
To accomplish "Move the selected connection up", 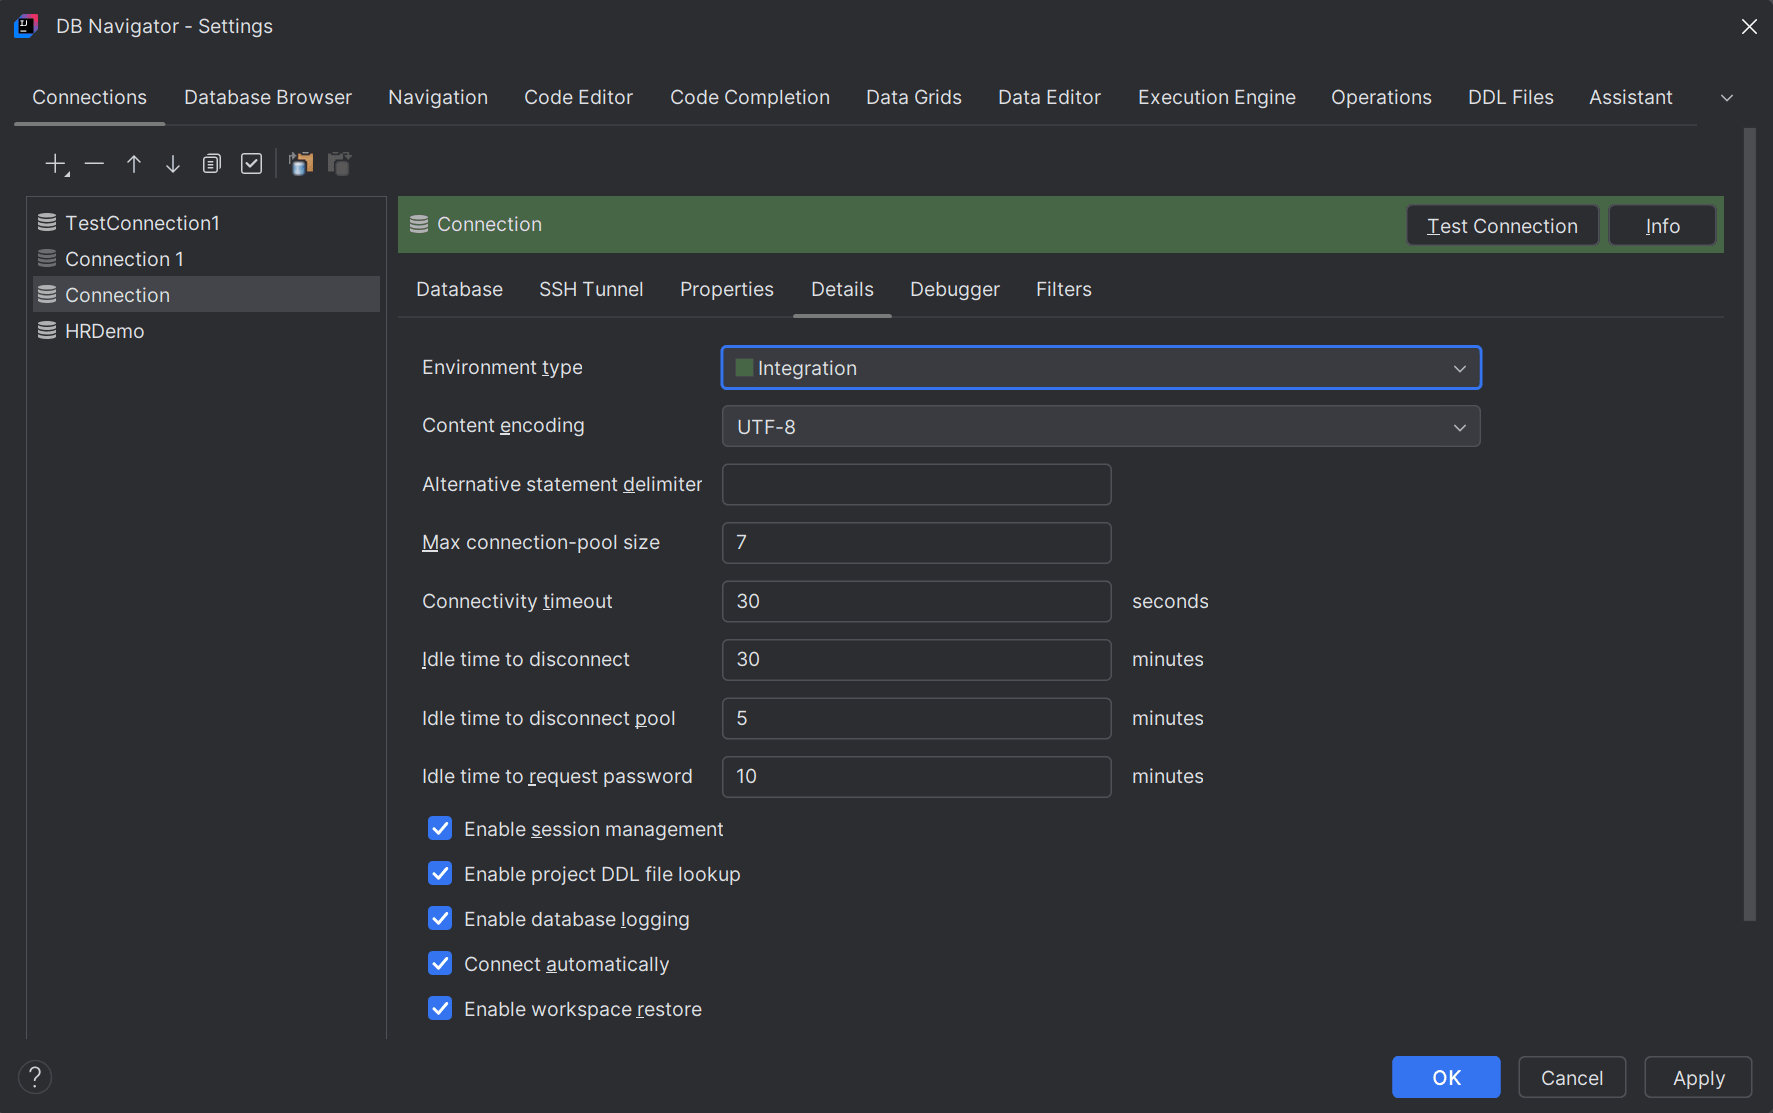I will coord(133,163).
